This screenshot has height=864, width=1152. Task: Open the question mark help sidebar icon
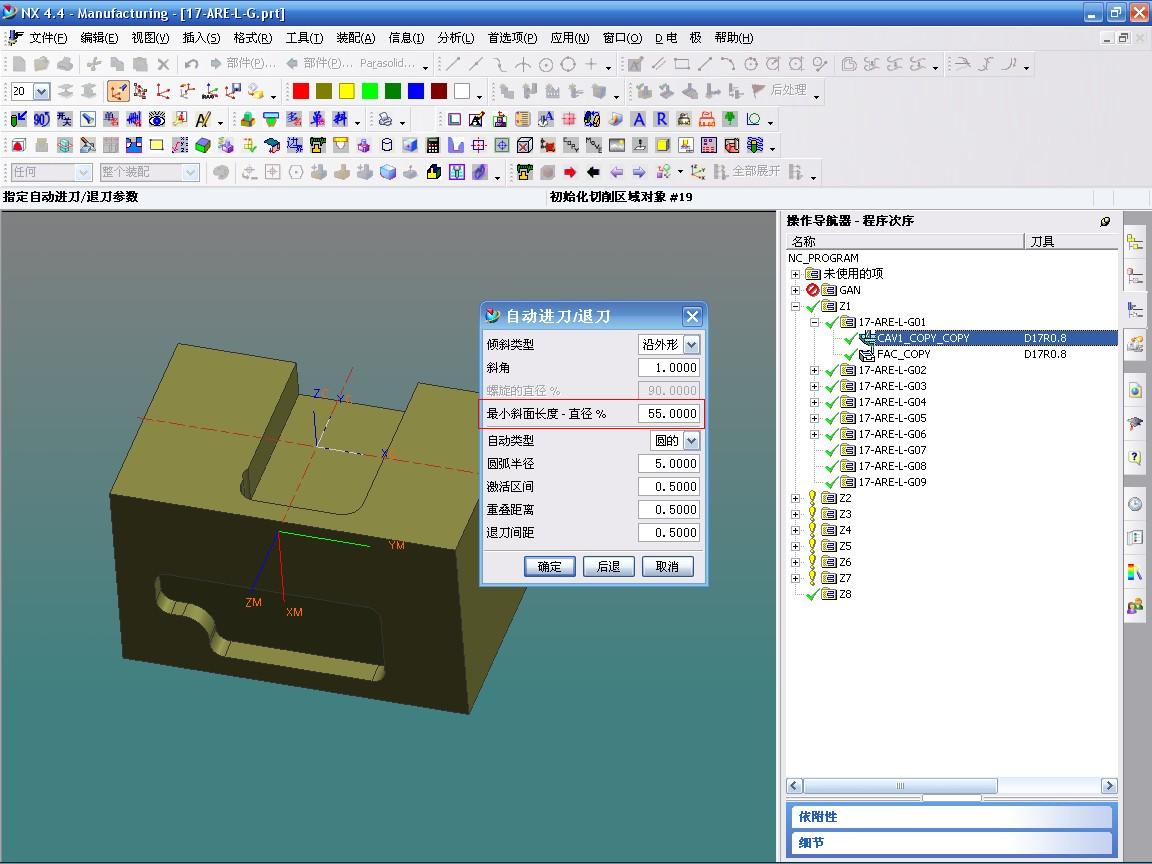click(1135, 457)
